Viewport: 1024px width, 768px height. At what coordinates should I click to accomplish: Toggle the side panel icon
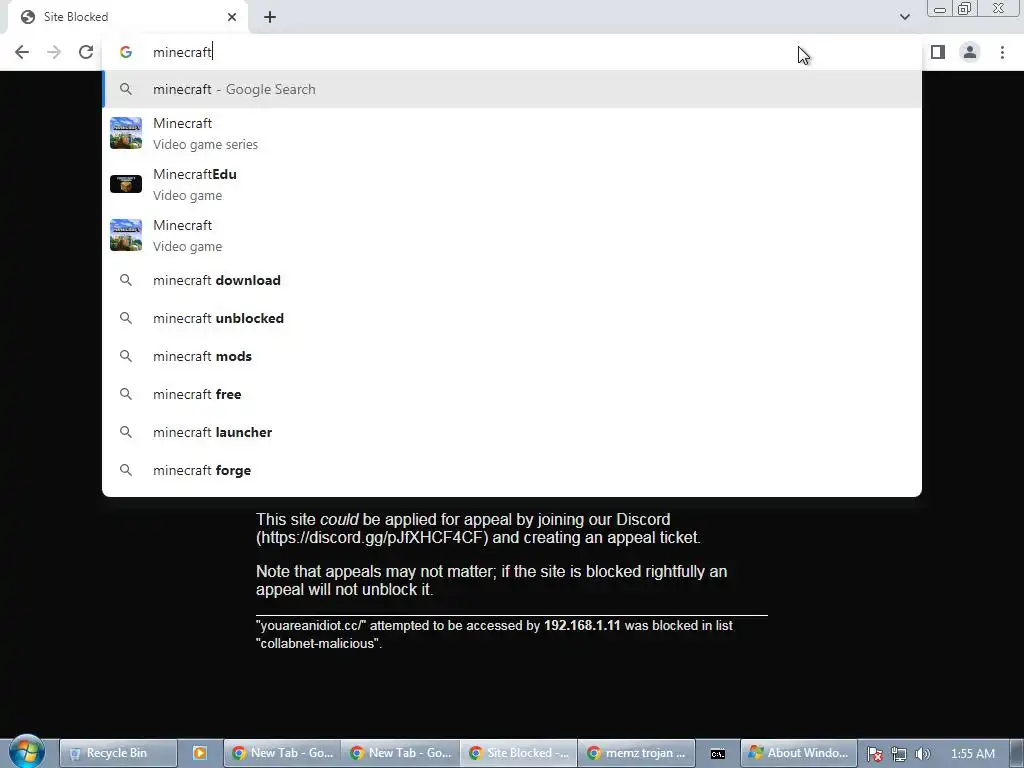click(938, 52)
